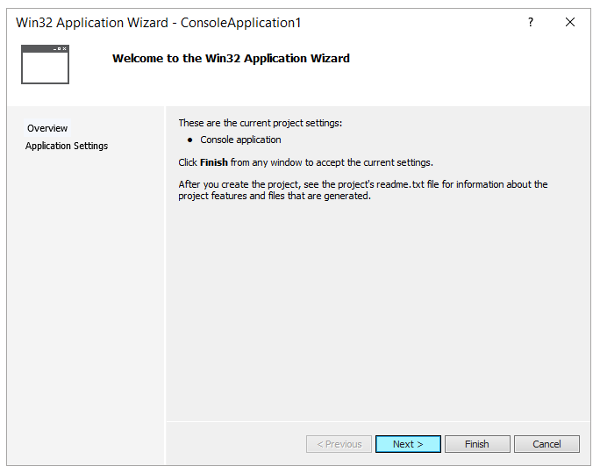The height and width of the screenshot is (473, 600).
Task: Go to the next wizard step
Action: [408, 444]
